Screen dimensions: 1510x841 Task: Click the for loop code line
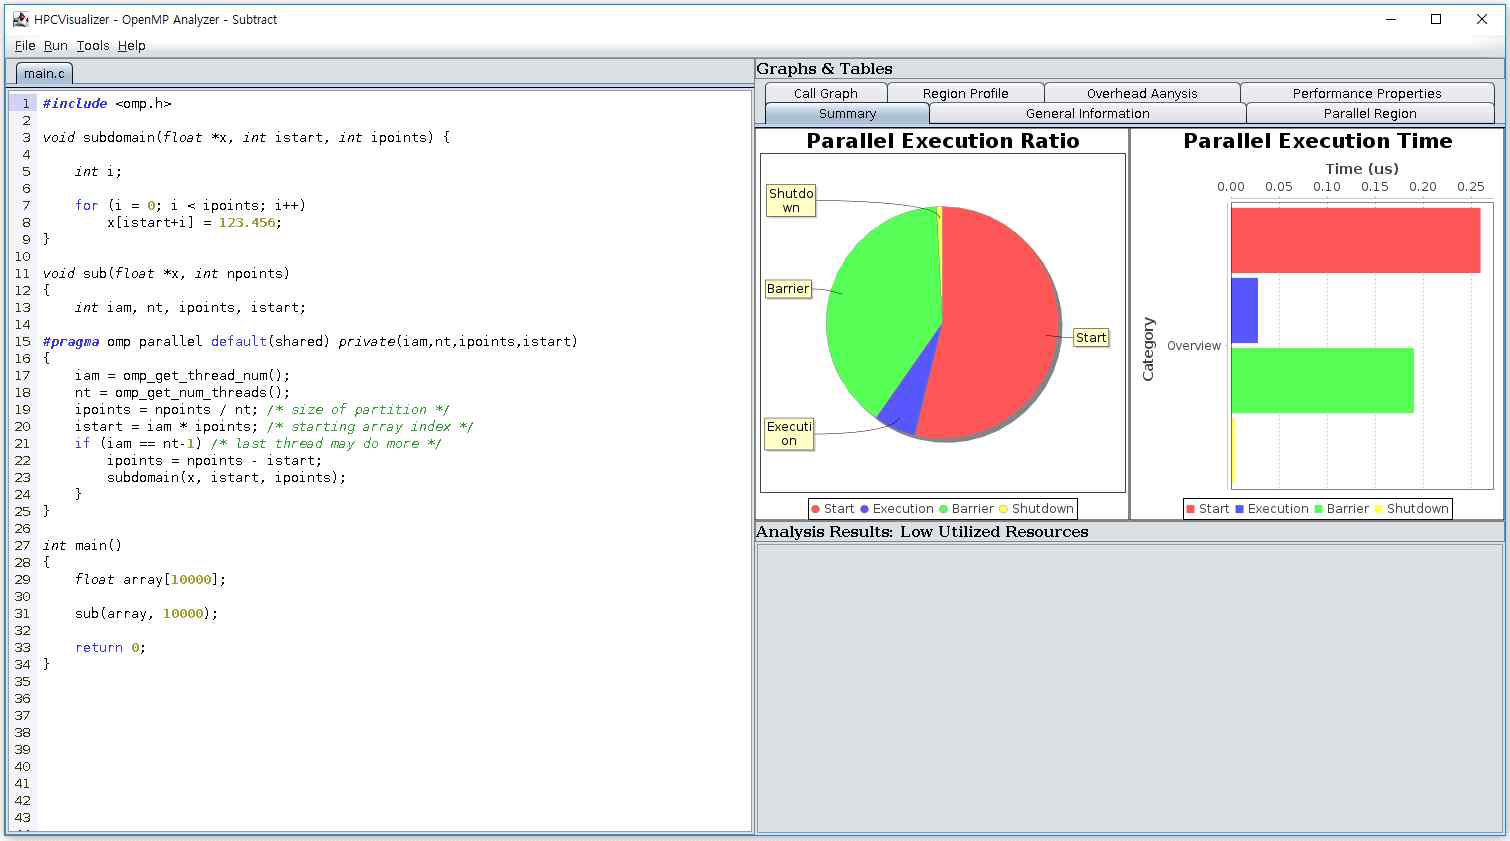[190, 205]
